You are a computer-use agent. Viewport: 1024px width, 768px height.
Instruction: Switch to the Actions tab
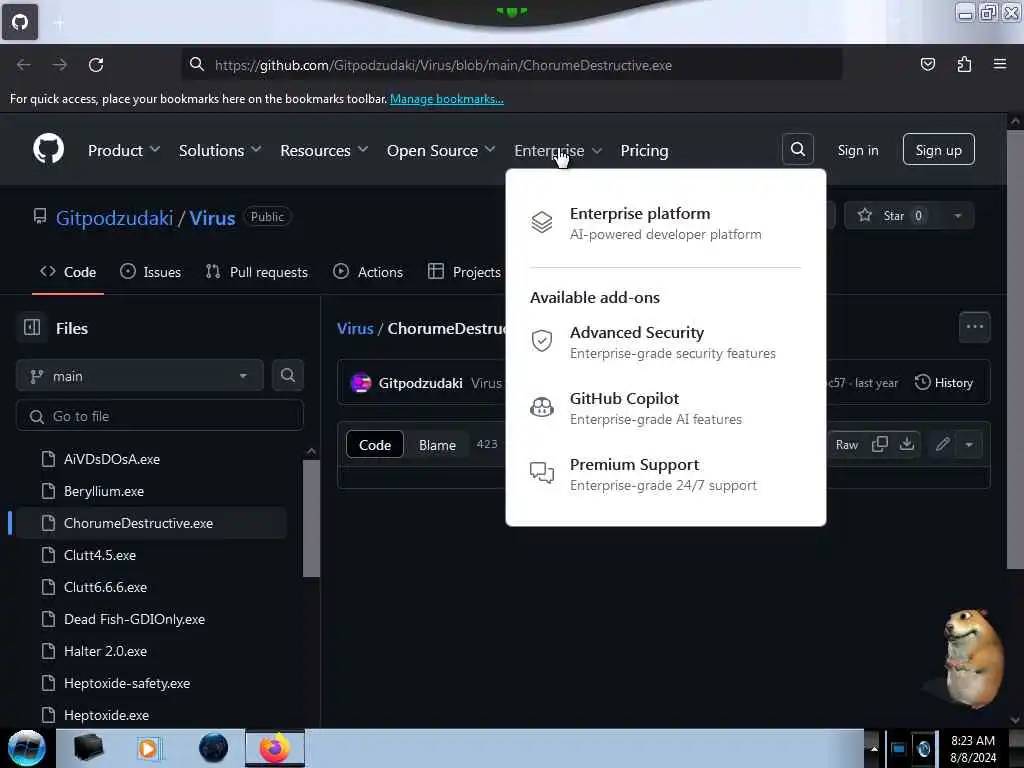[368, 272]
